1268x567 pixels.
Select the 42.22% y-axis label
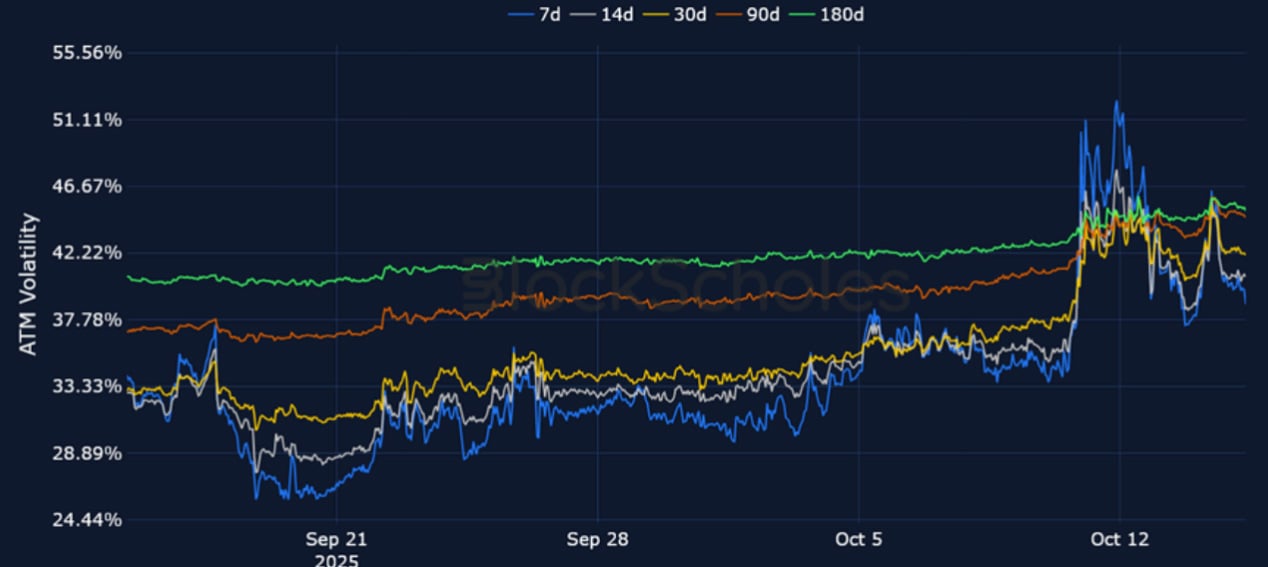(87, 252)
